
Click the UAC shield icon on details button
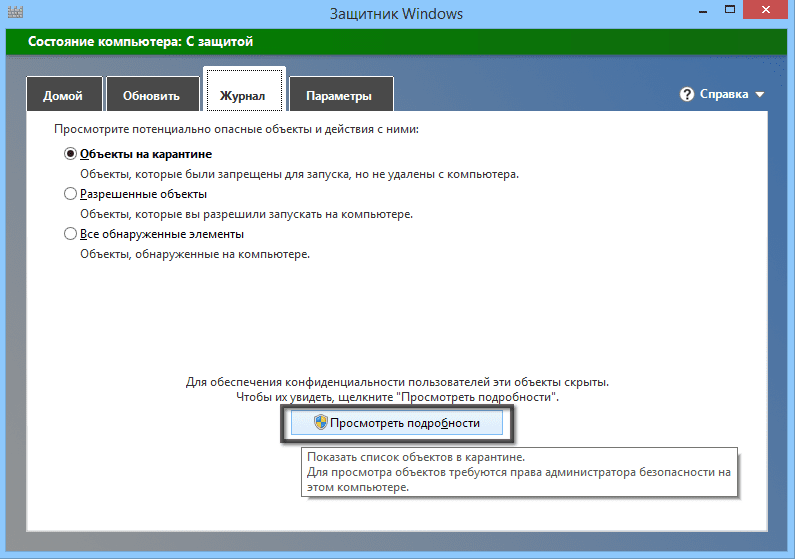tap(320, 422)
